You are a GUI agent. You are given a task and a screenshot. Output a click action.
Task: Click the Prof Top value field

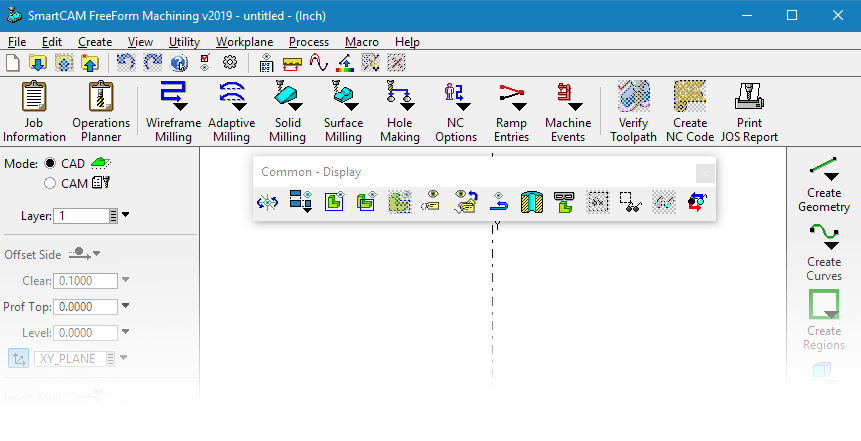[85, 306]
